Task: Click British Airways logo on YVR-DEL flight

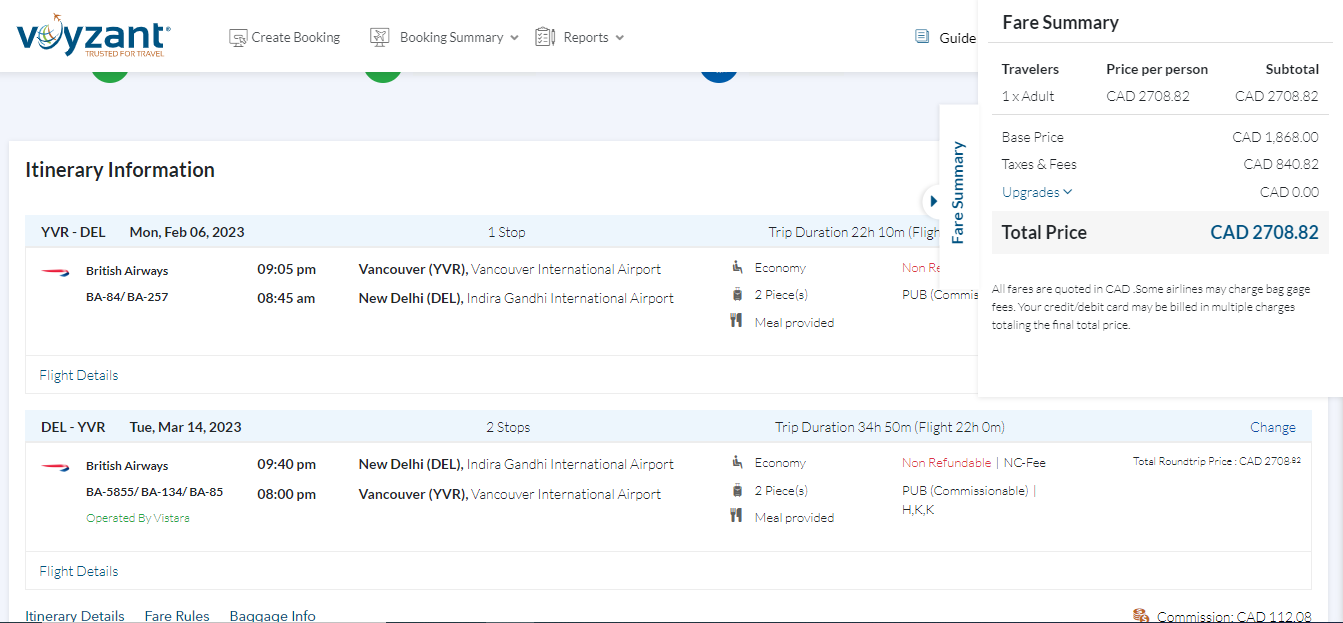Action: click(x=54, y=271)
